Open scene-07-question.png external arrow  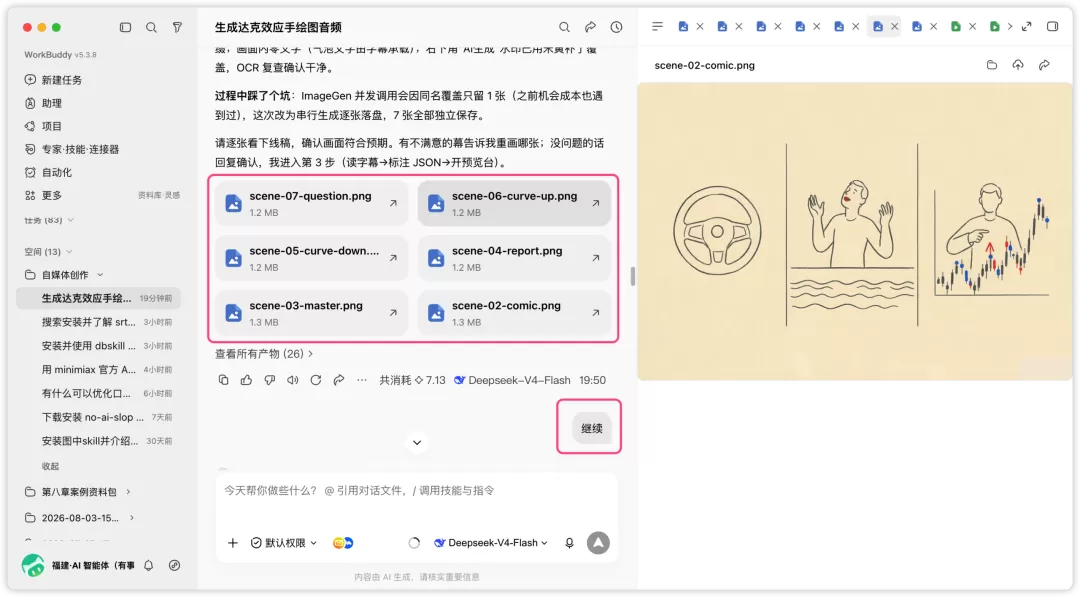(x=393, y=203)
